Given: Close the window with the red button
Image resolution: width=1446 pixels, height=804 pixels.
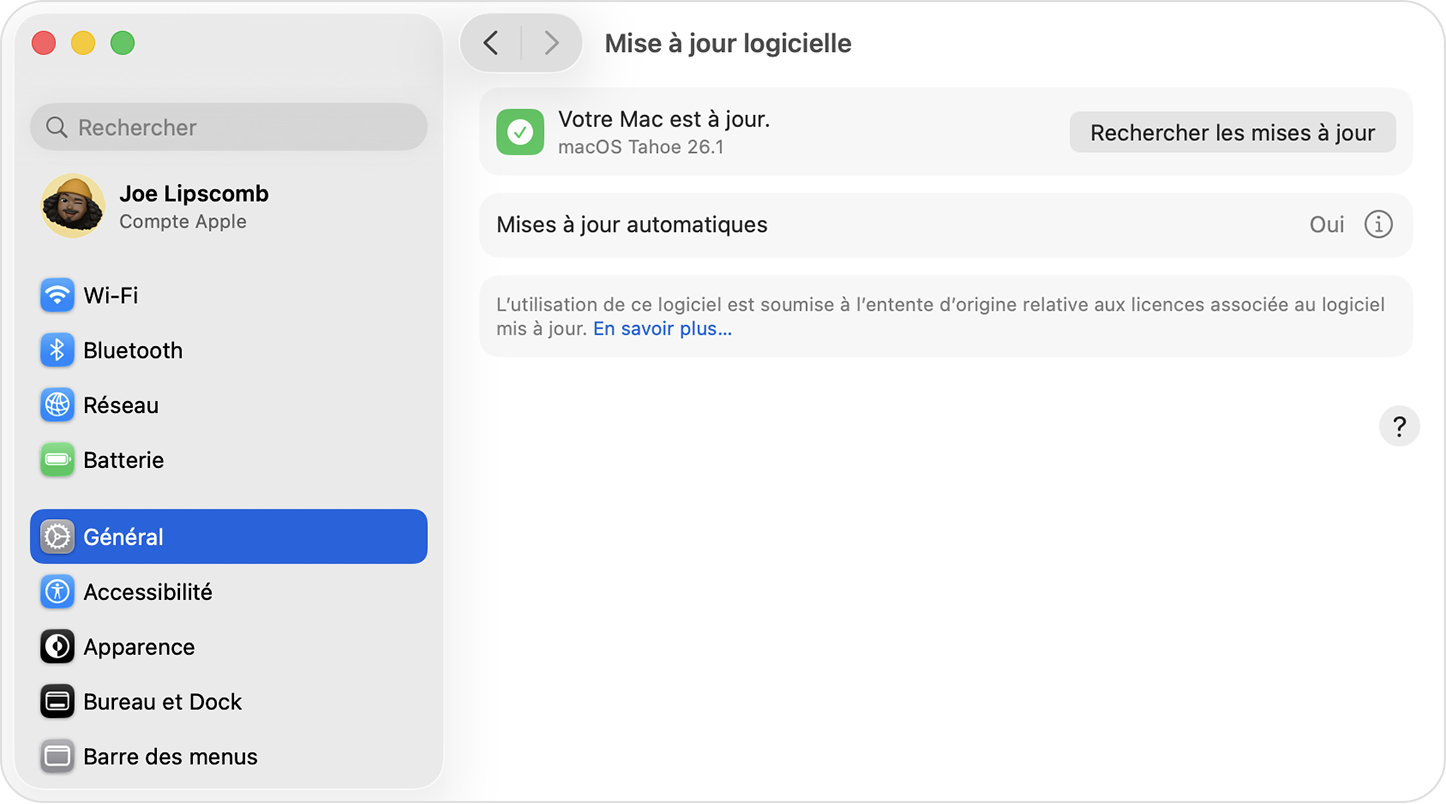Looking at the screenshot, I should pyautogui.click(x=44, y=43).
